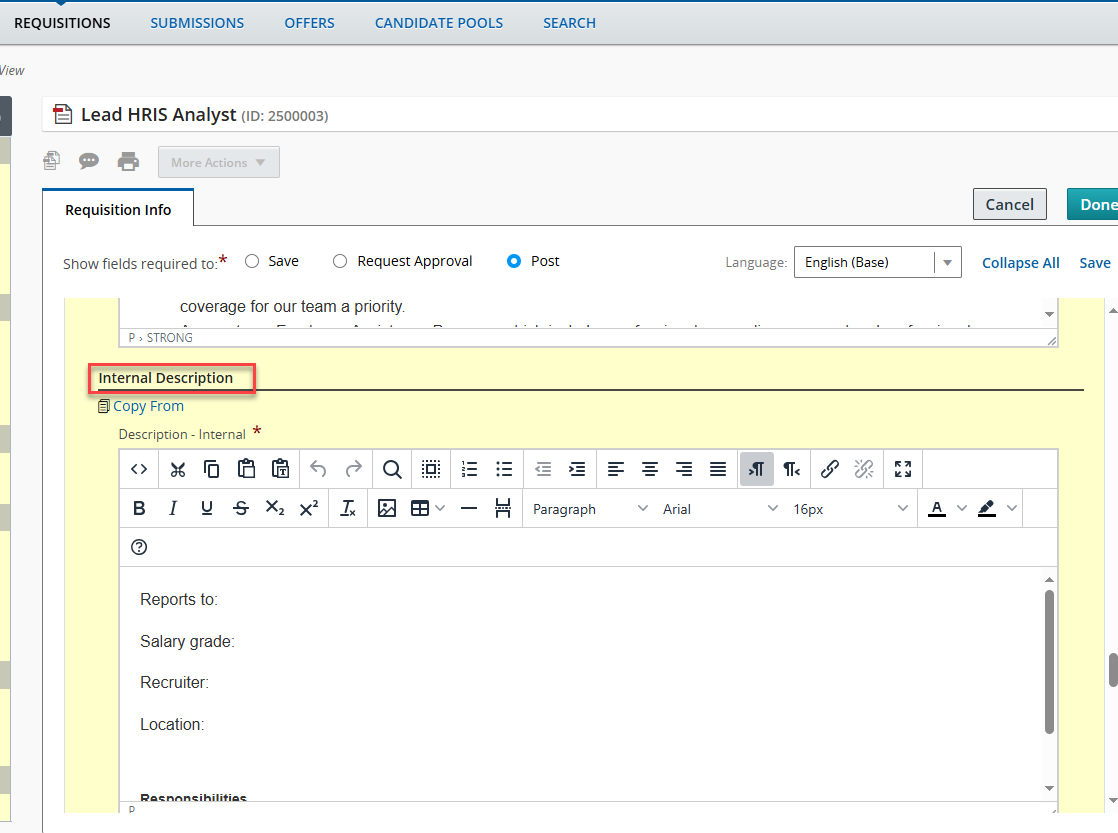Apply subscript formatting
Screen dimensions: 1118x833
click(x=275, y=509)
